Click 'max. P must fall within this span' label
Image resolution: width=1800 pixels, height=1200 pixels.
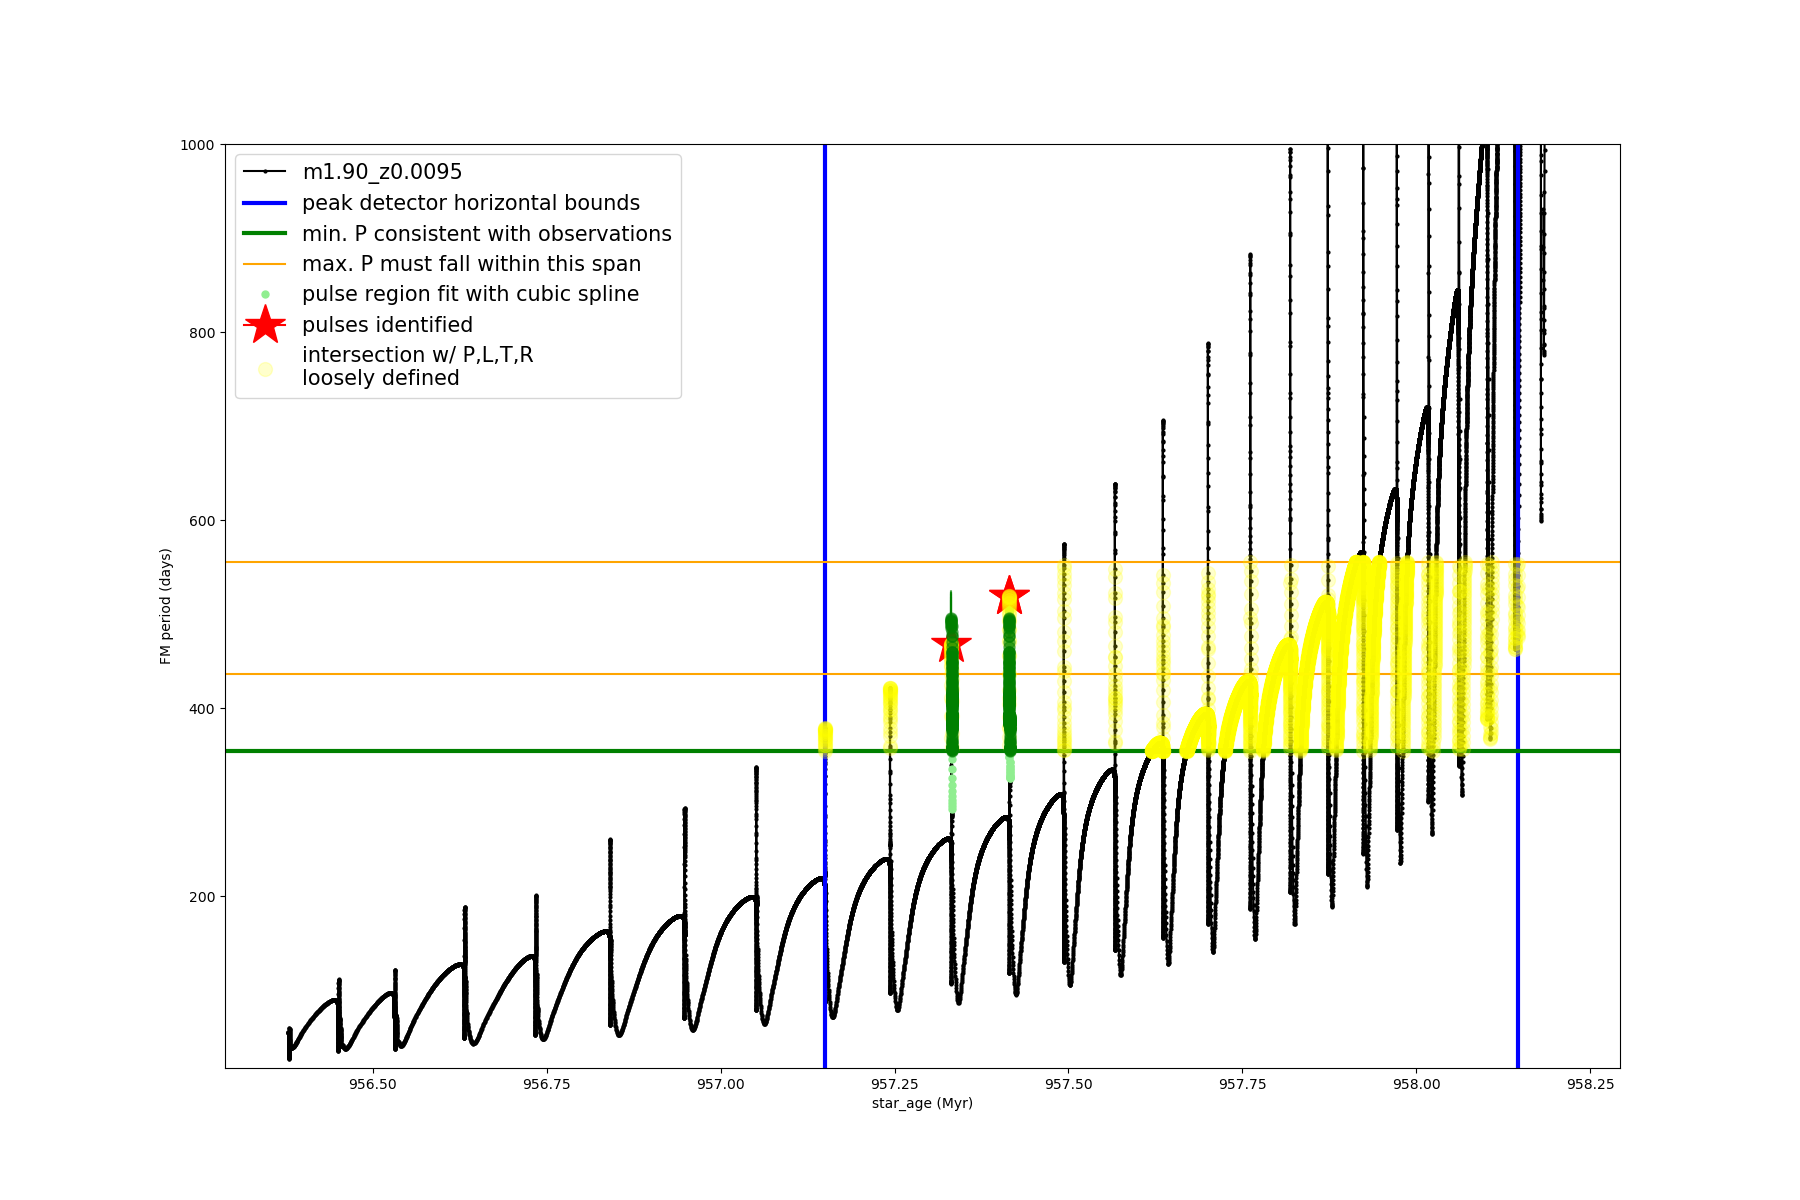click(471, 264)
